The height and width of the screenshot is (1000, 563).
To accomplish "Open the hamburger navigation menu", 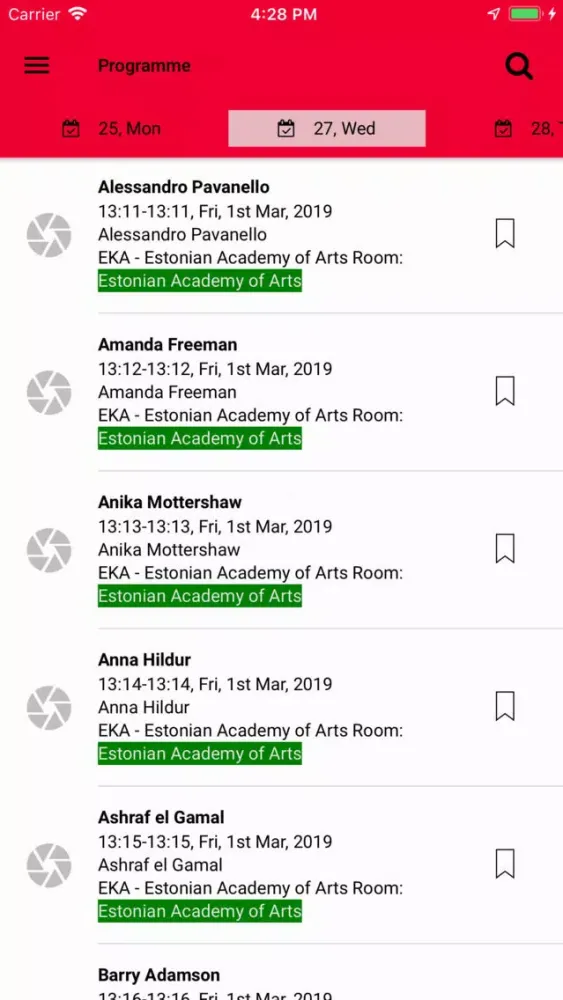I will (37, 66).
